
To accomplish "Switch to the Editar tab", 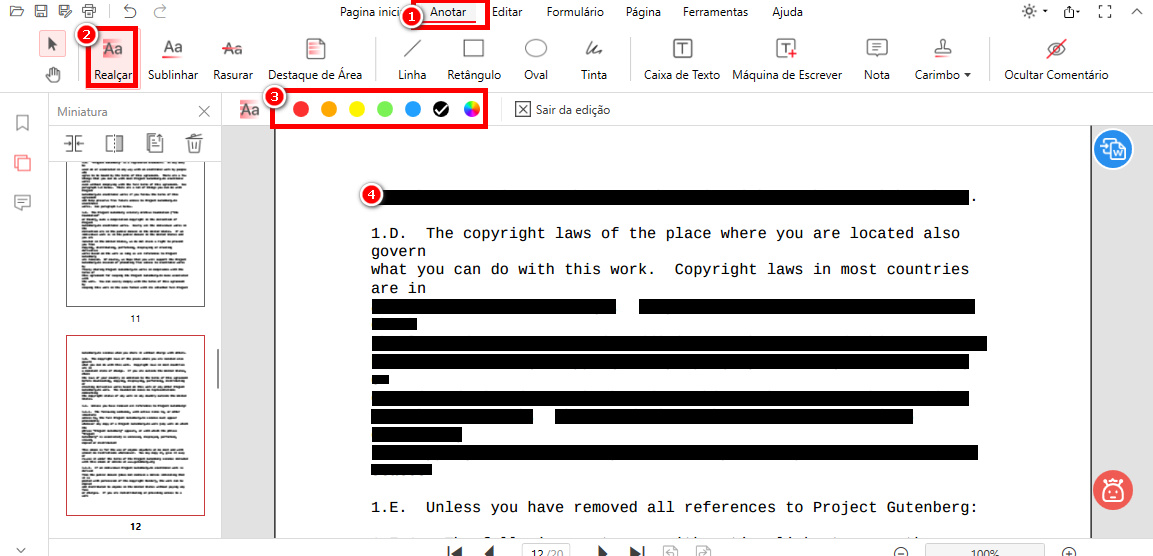I will pos(507,12).
